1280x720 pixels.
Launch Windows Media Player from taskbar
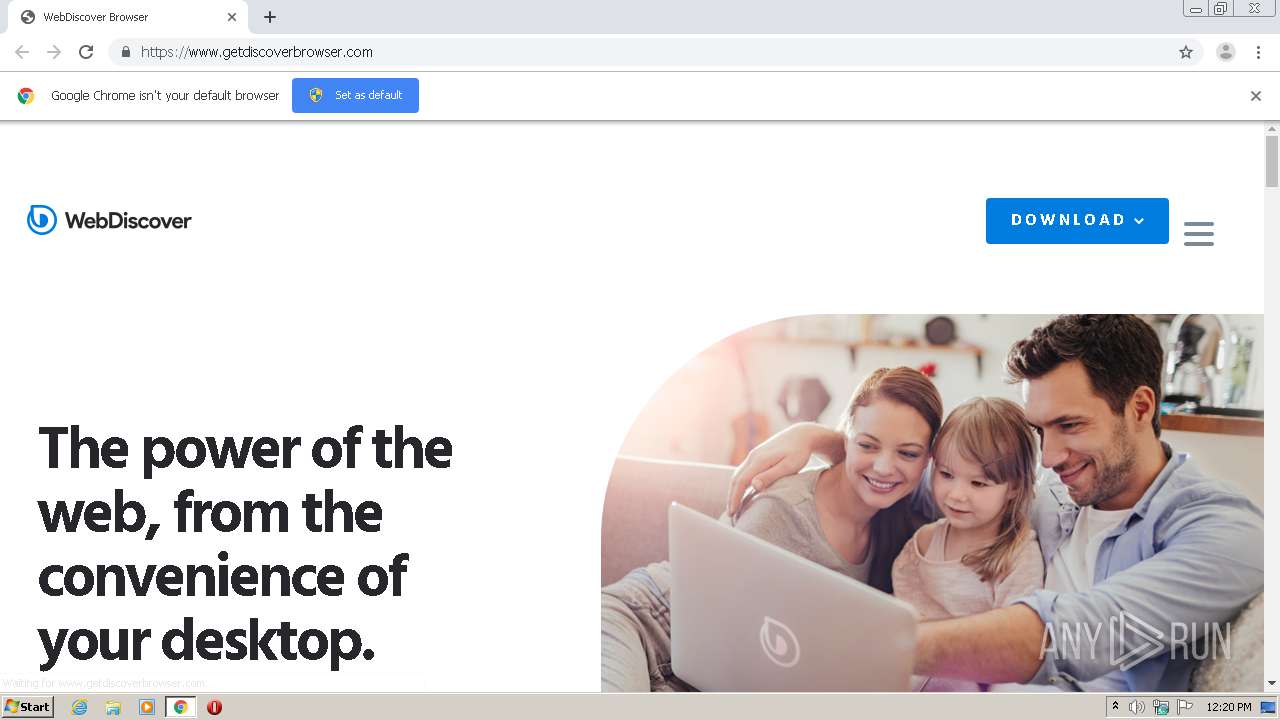point(147,707)
